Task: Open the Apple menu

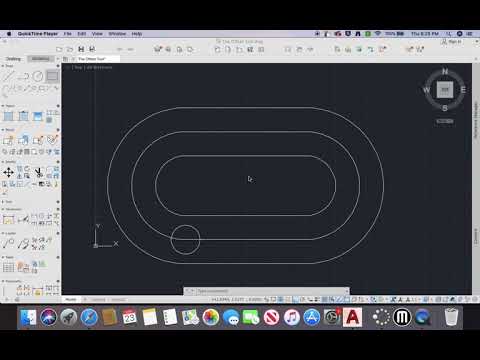Action: tap(9, 34)
